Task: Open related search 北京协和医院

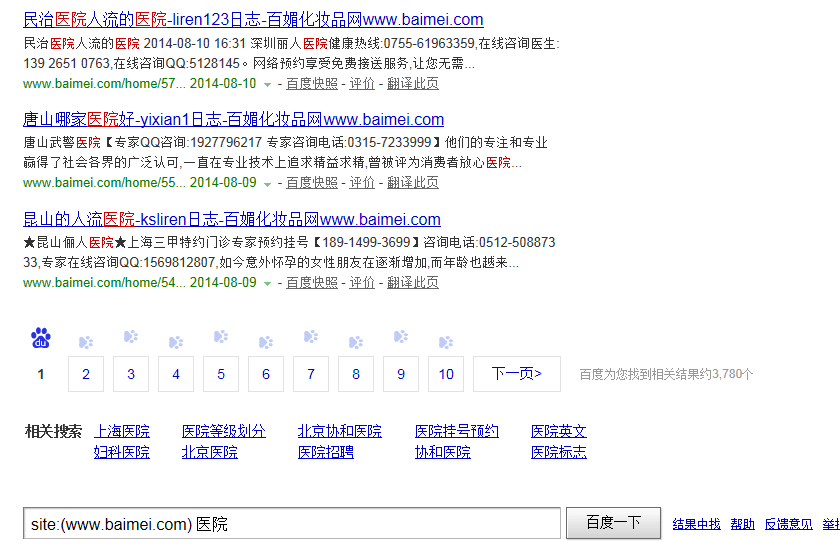Action: 340,431
